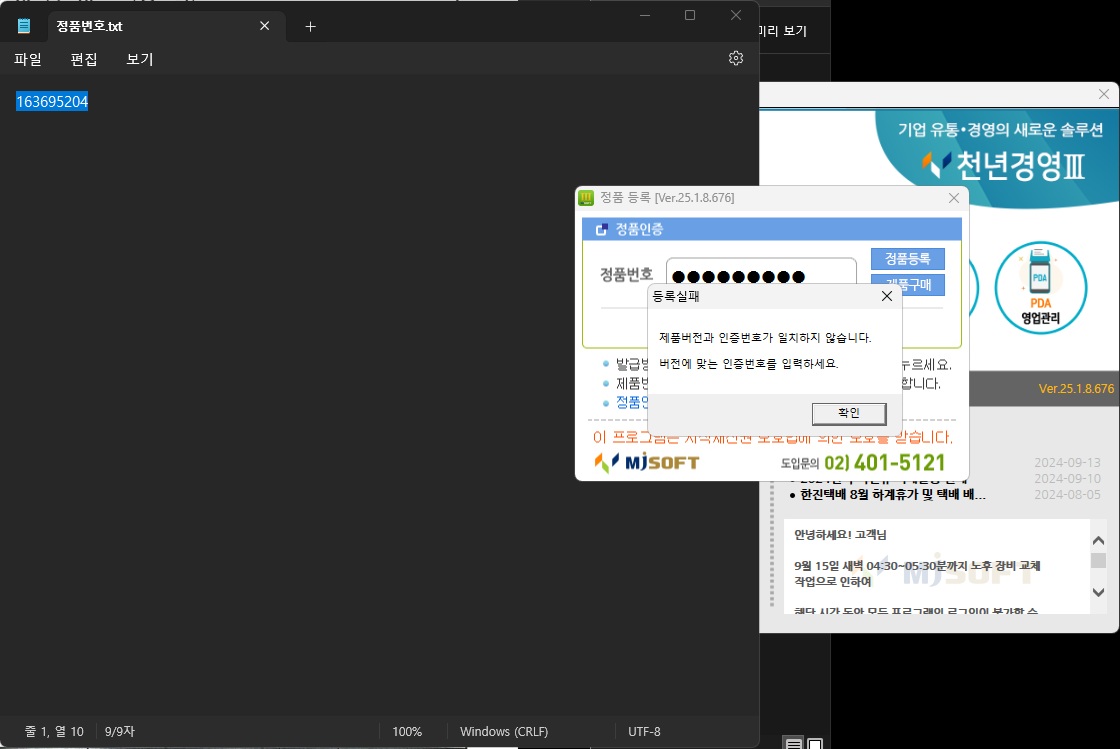Screen dimensions: 1120x749
Task: Open the 파일 menu
Action: click(28, 59)
